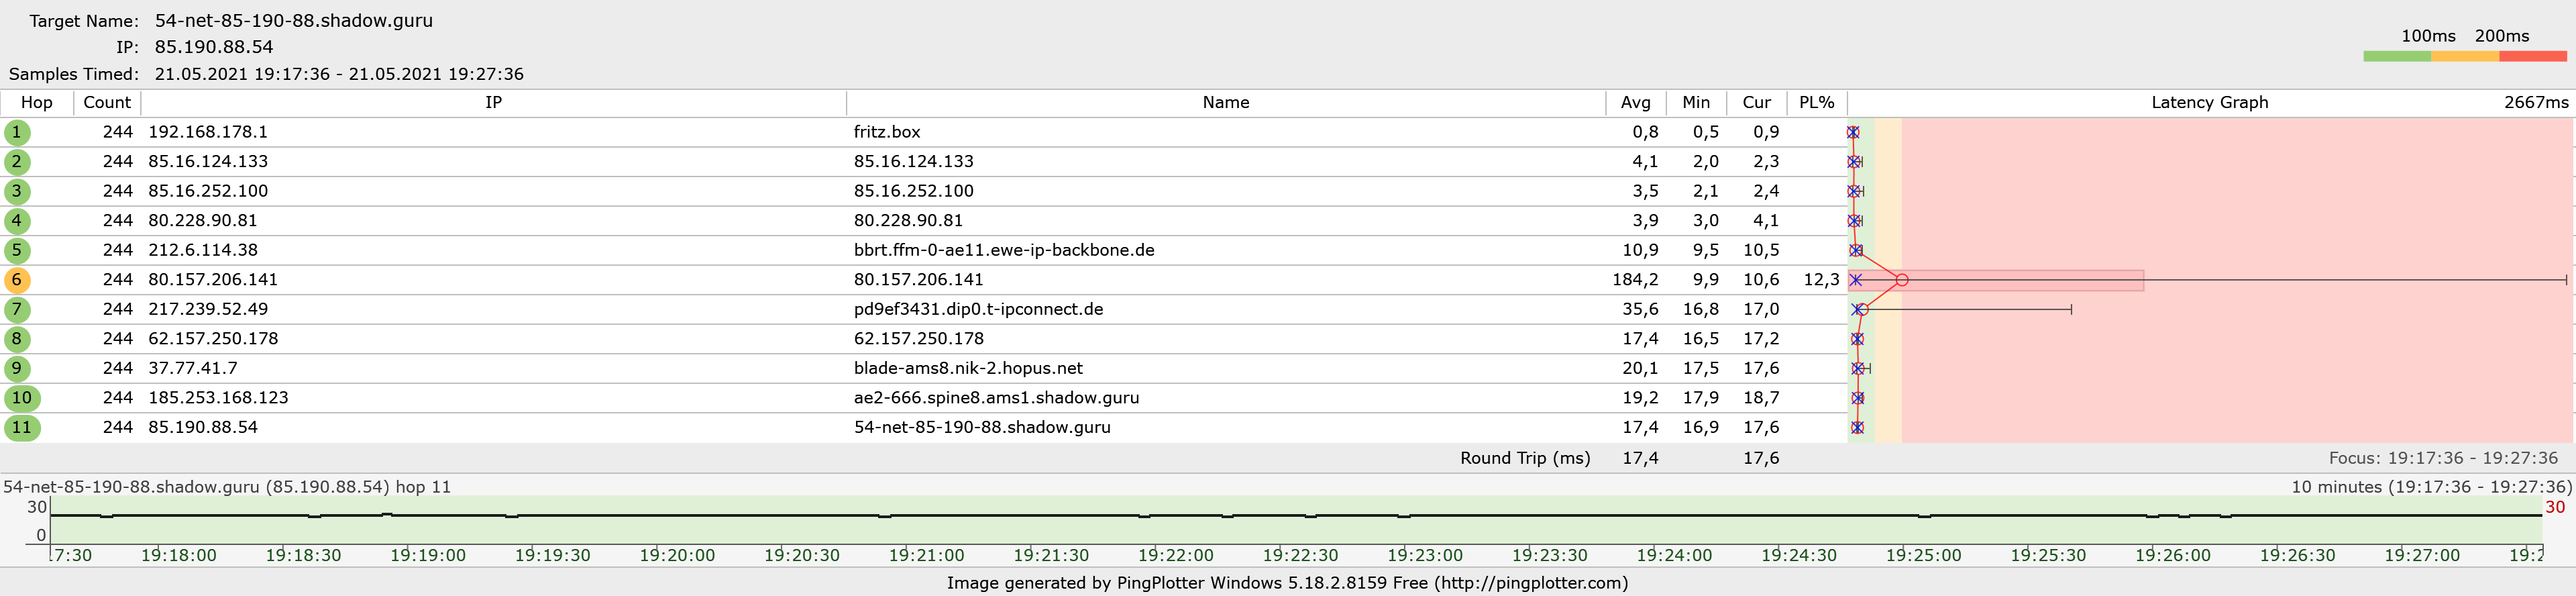This screenshot has height=596, width=2576.
Task: Open the pingplotter.com link in the footer
Action: coord(1530,583)
